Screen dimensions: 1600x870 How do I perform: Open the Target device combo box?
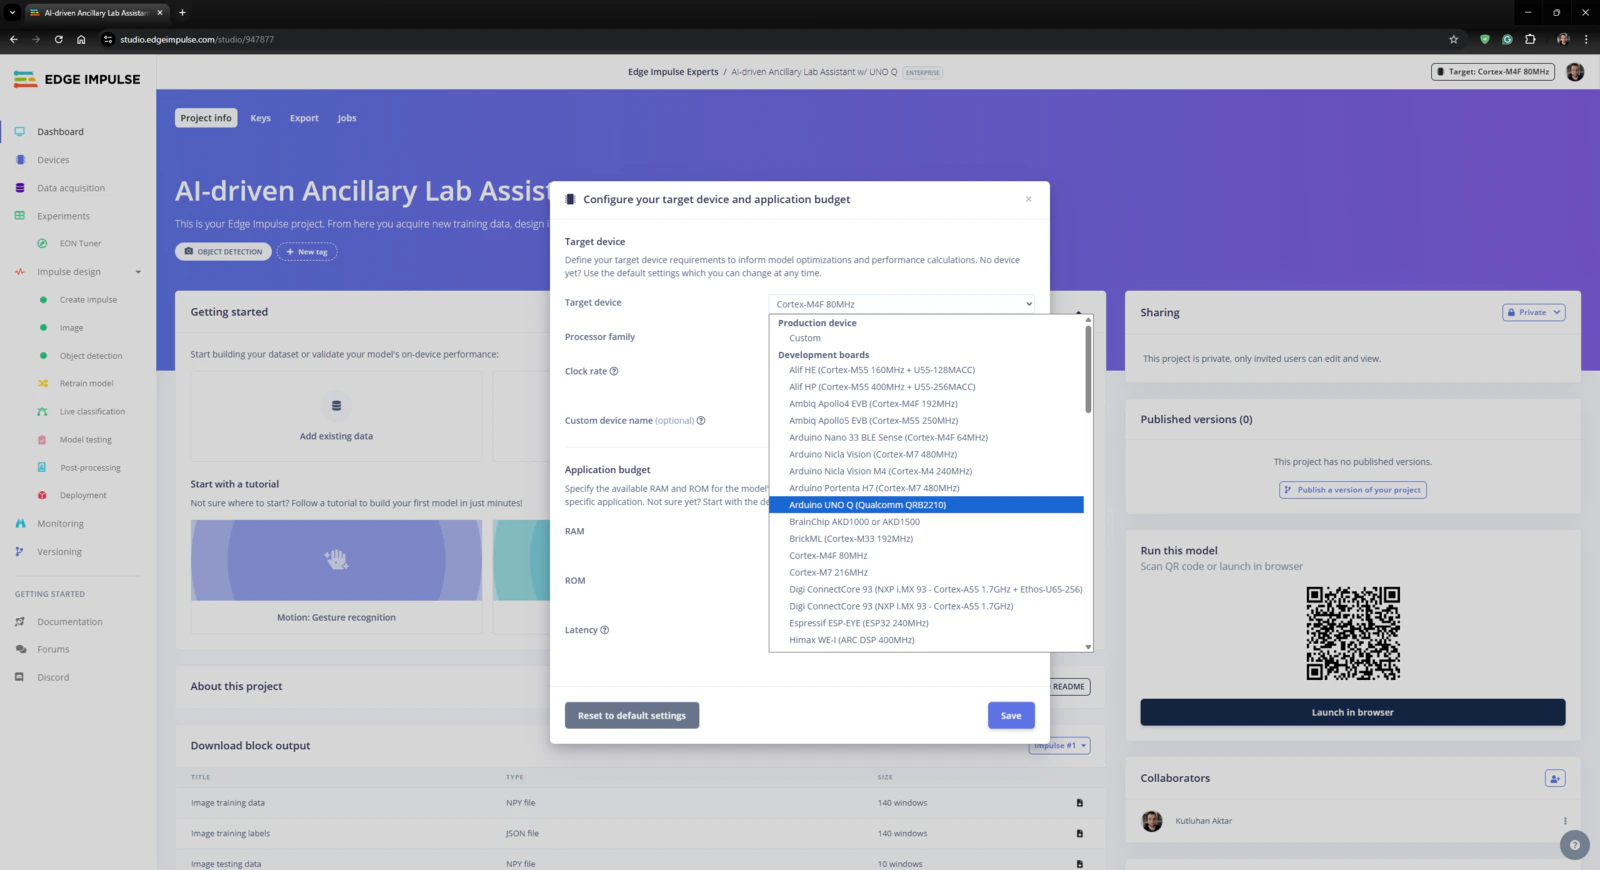tap(902, 304)
